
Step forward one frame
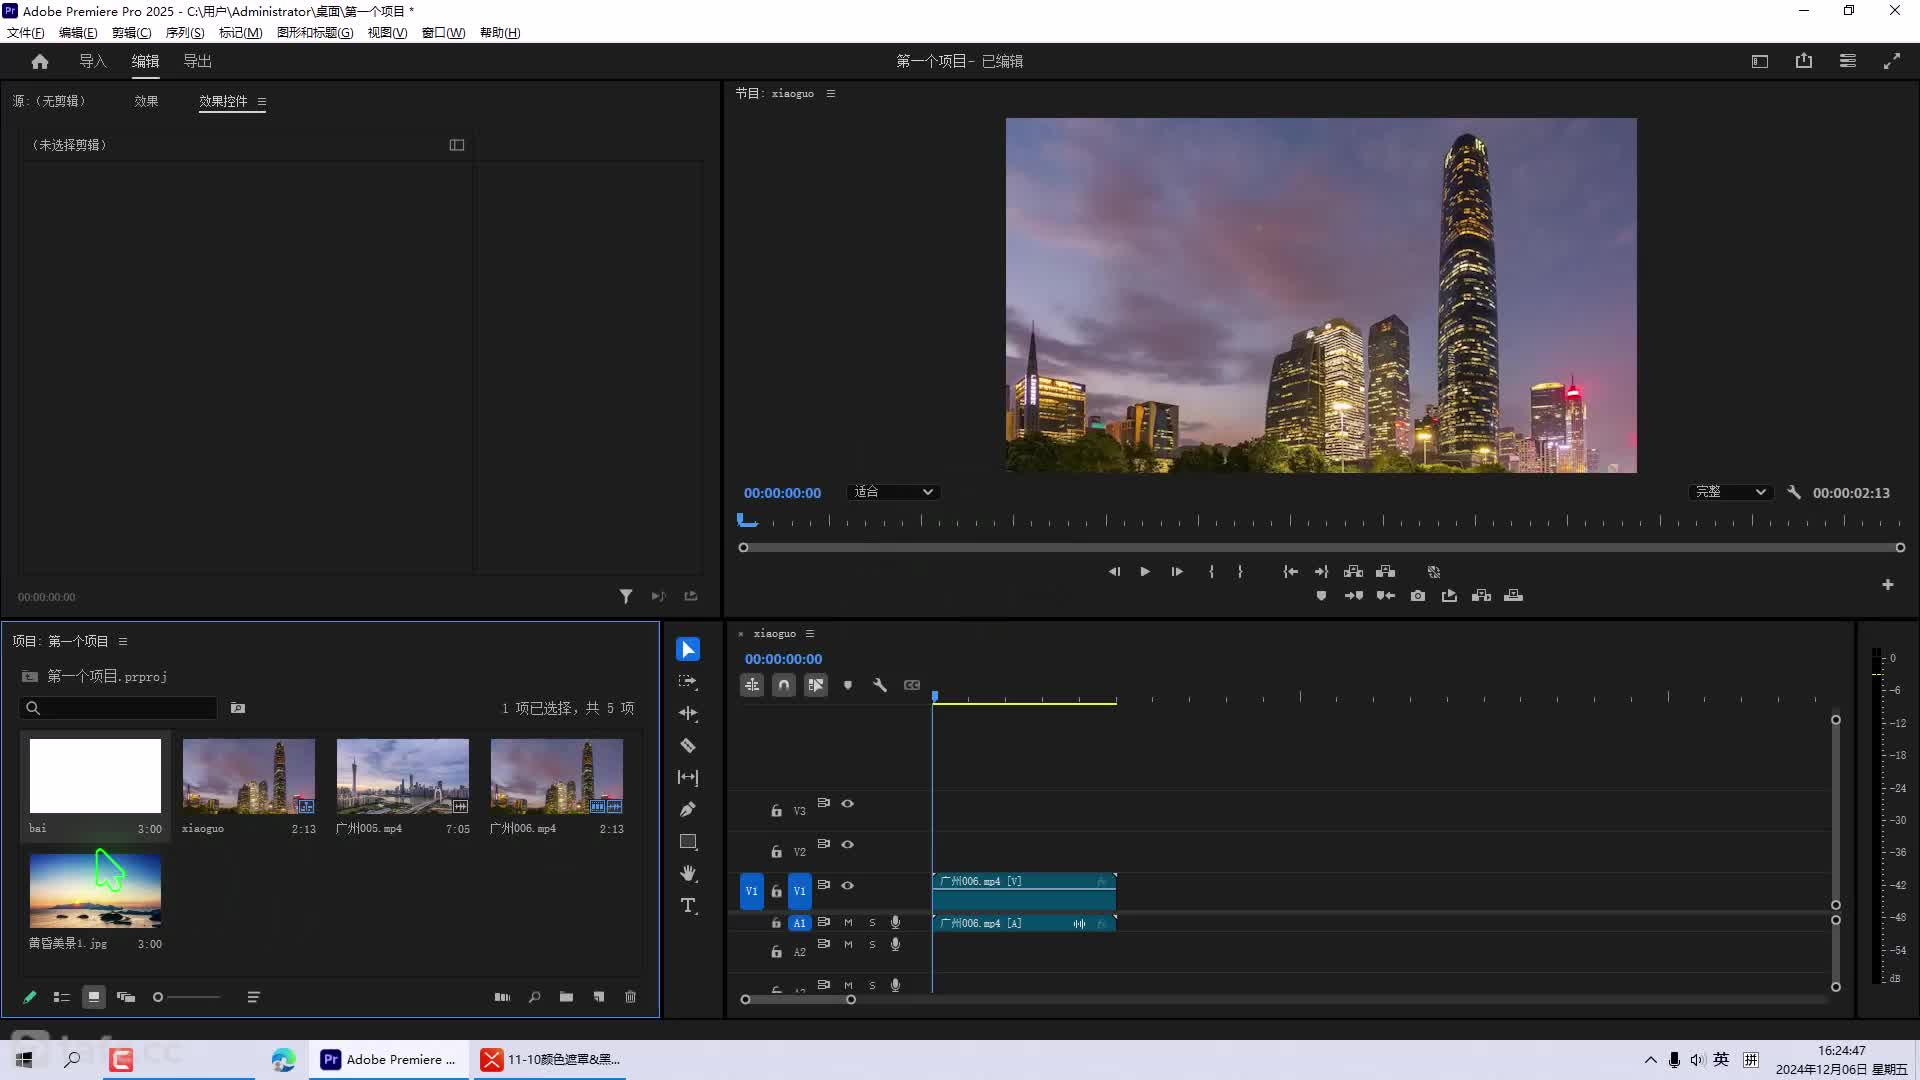(x=1177, y=572)
